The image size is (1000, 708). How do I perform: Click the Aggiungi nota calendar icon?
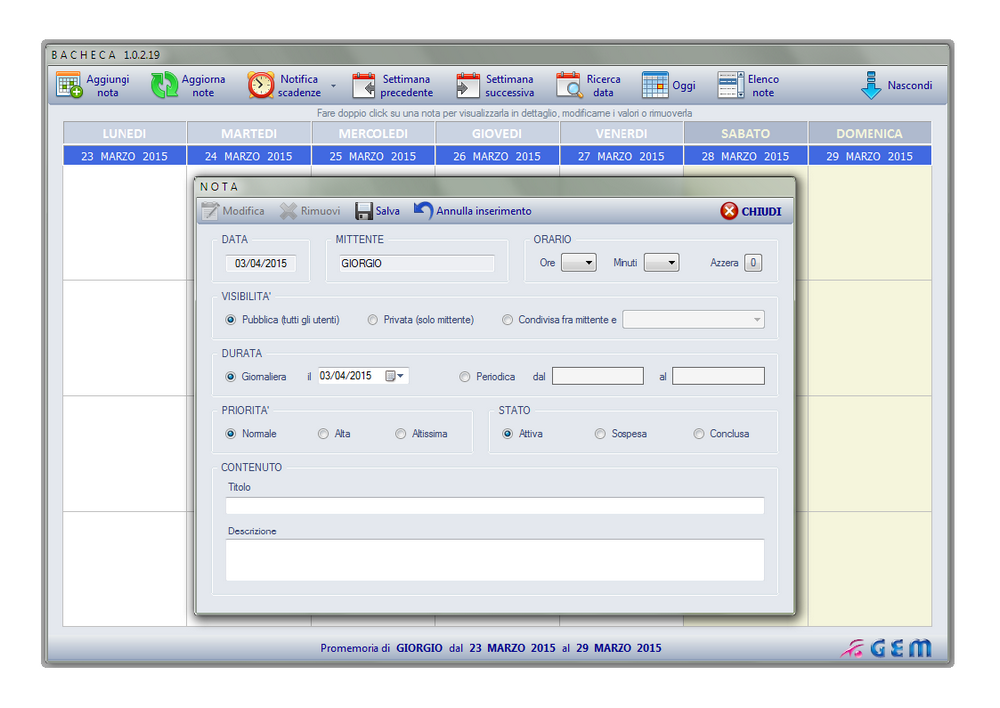[69, 86]
